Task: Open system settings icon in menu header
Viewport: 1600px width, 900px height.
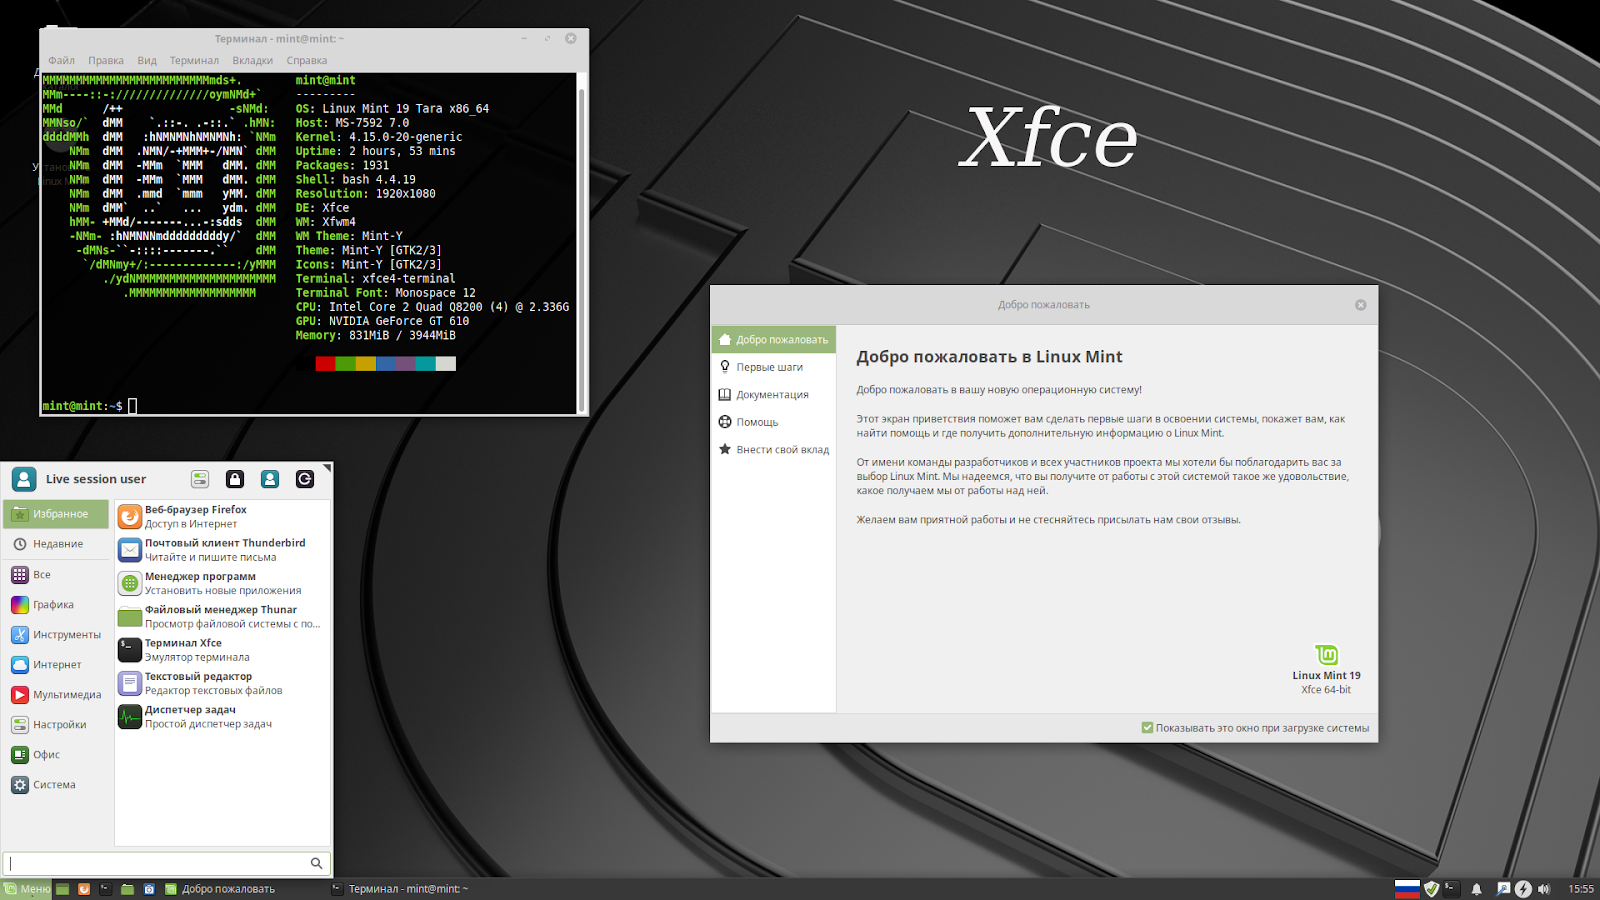Action: click(200, 479)
